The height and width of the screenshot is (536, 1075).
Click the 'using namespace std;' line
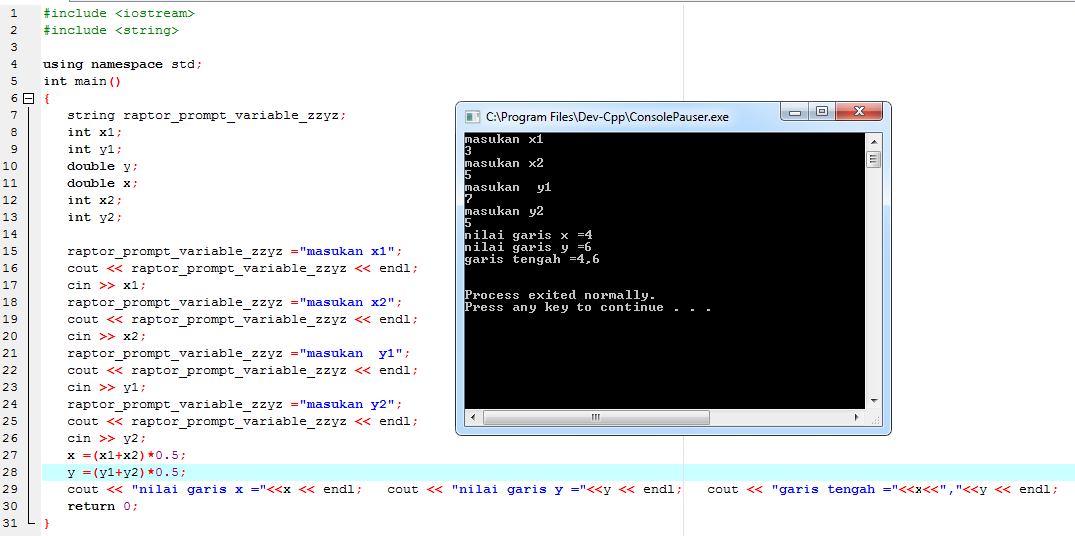coord(123,64)
